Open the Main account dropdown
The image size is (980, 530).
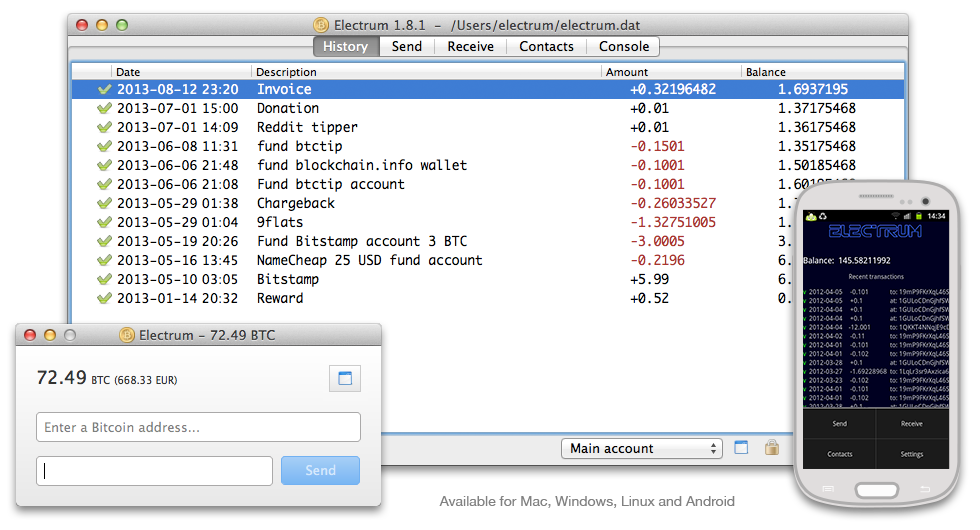pyautogui.click(x=641, y=448)
